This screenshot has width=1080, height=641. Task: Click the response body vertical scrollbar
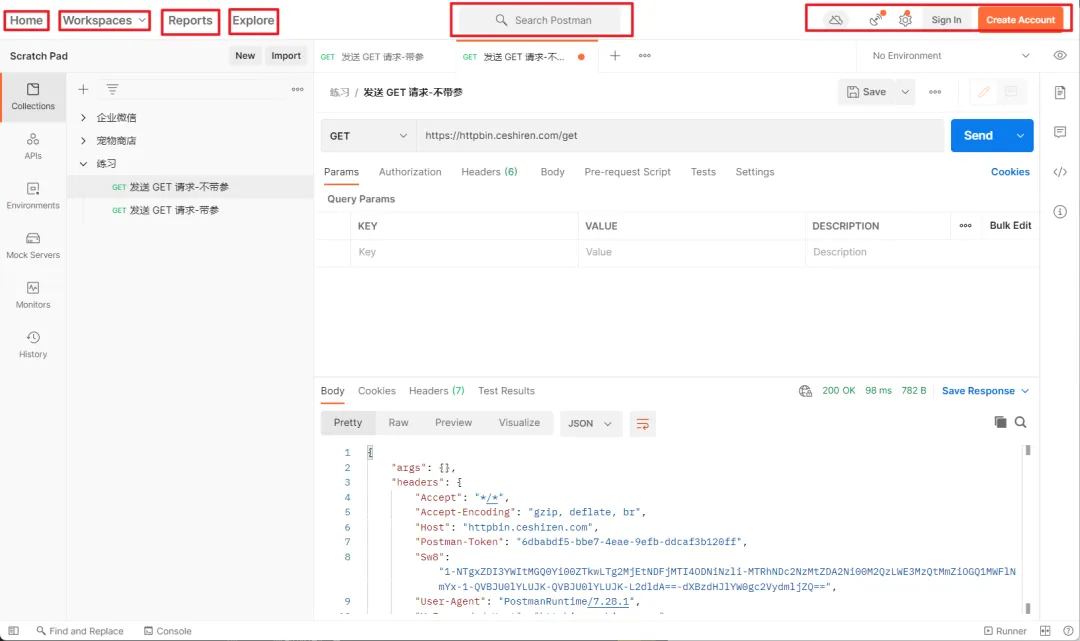(x=1027, y=530)
